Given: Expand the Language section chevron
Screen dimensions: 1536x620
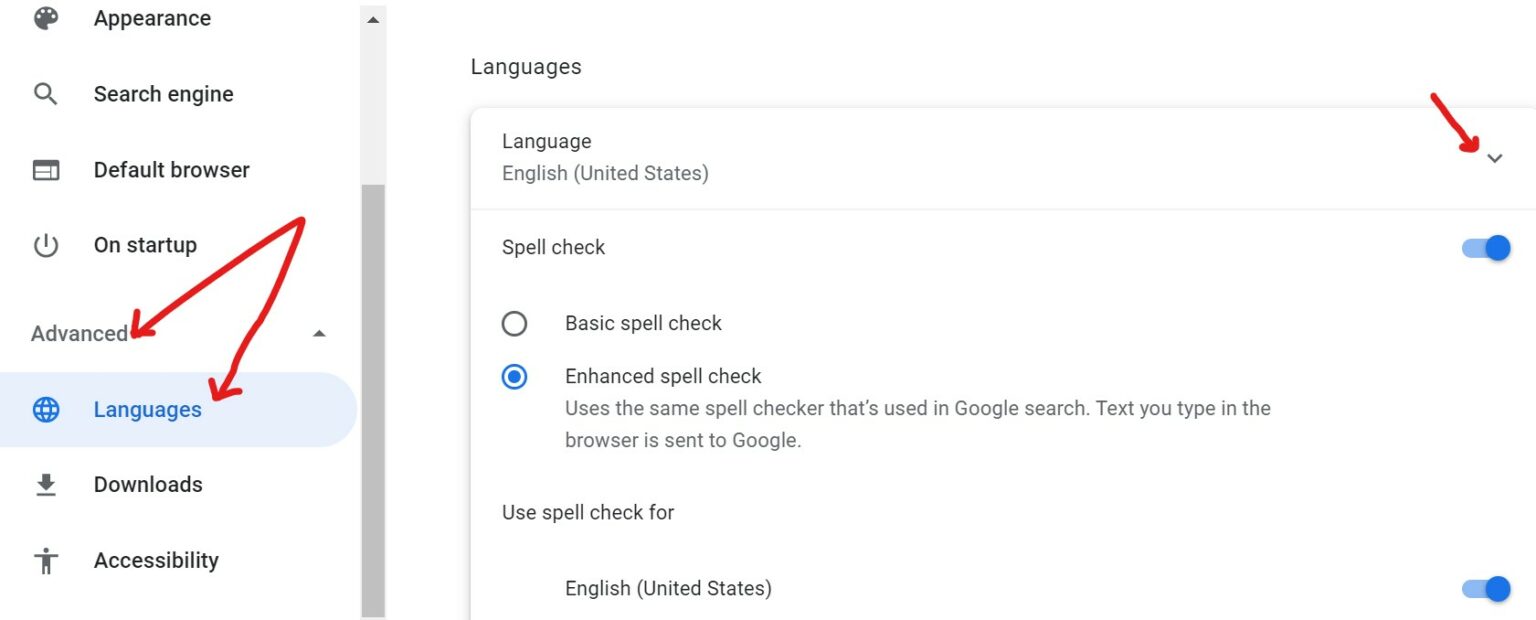Looking at the screenshot, I should point(1496,158).
